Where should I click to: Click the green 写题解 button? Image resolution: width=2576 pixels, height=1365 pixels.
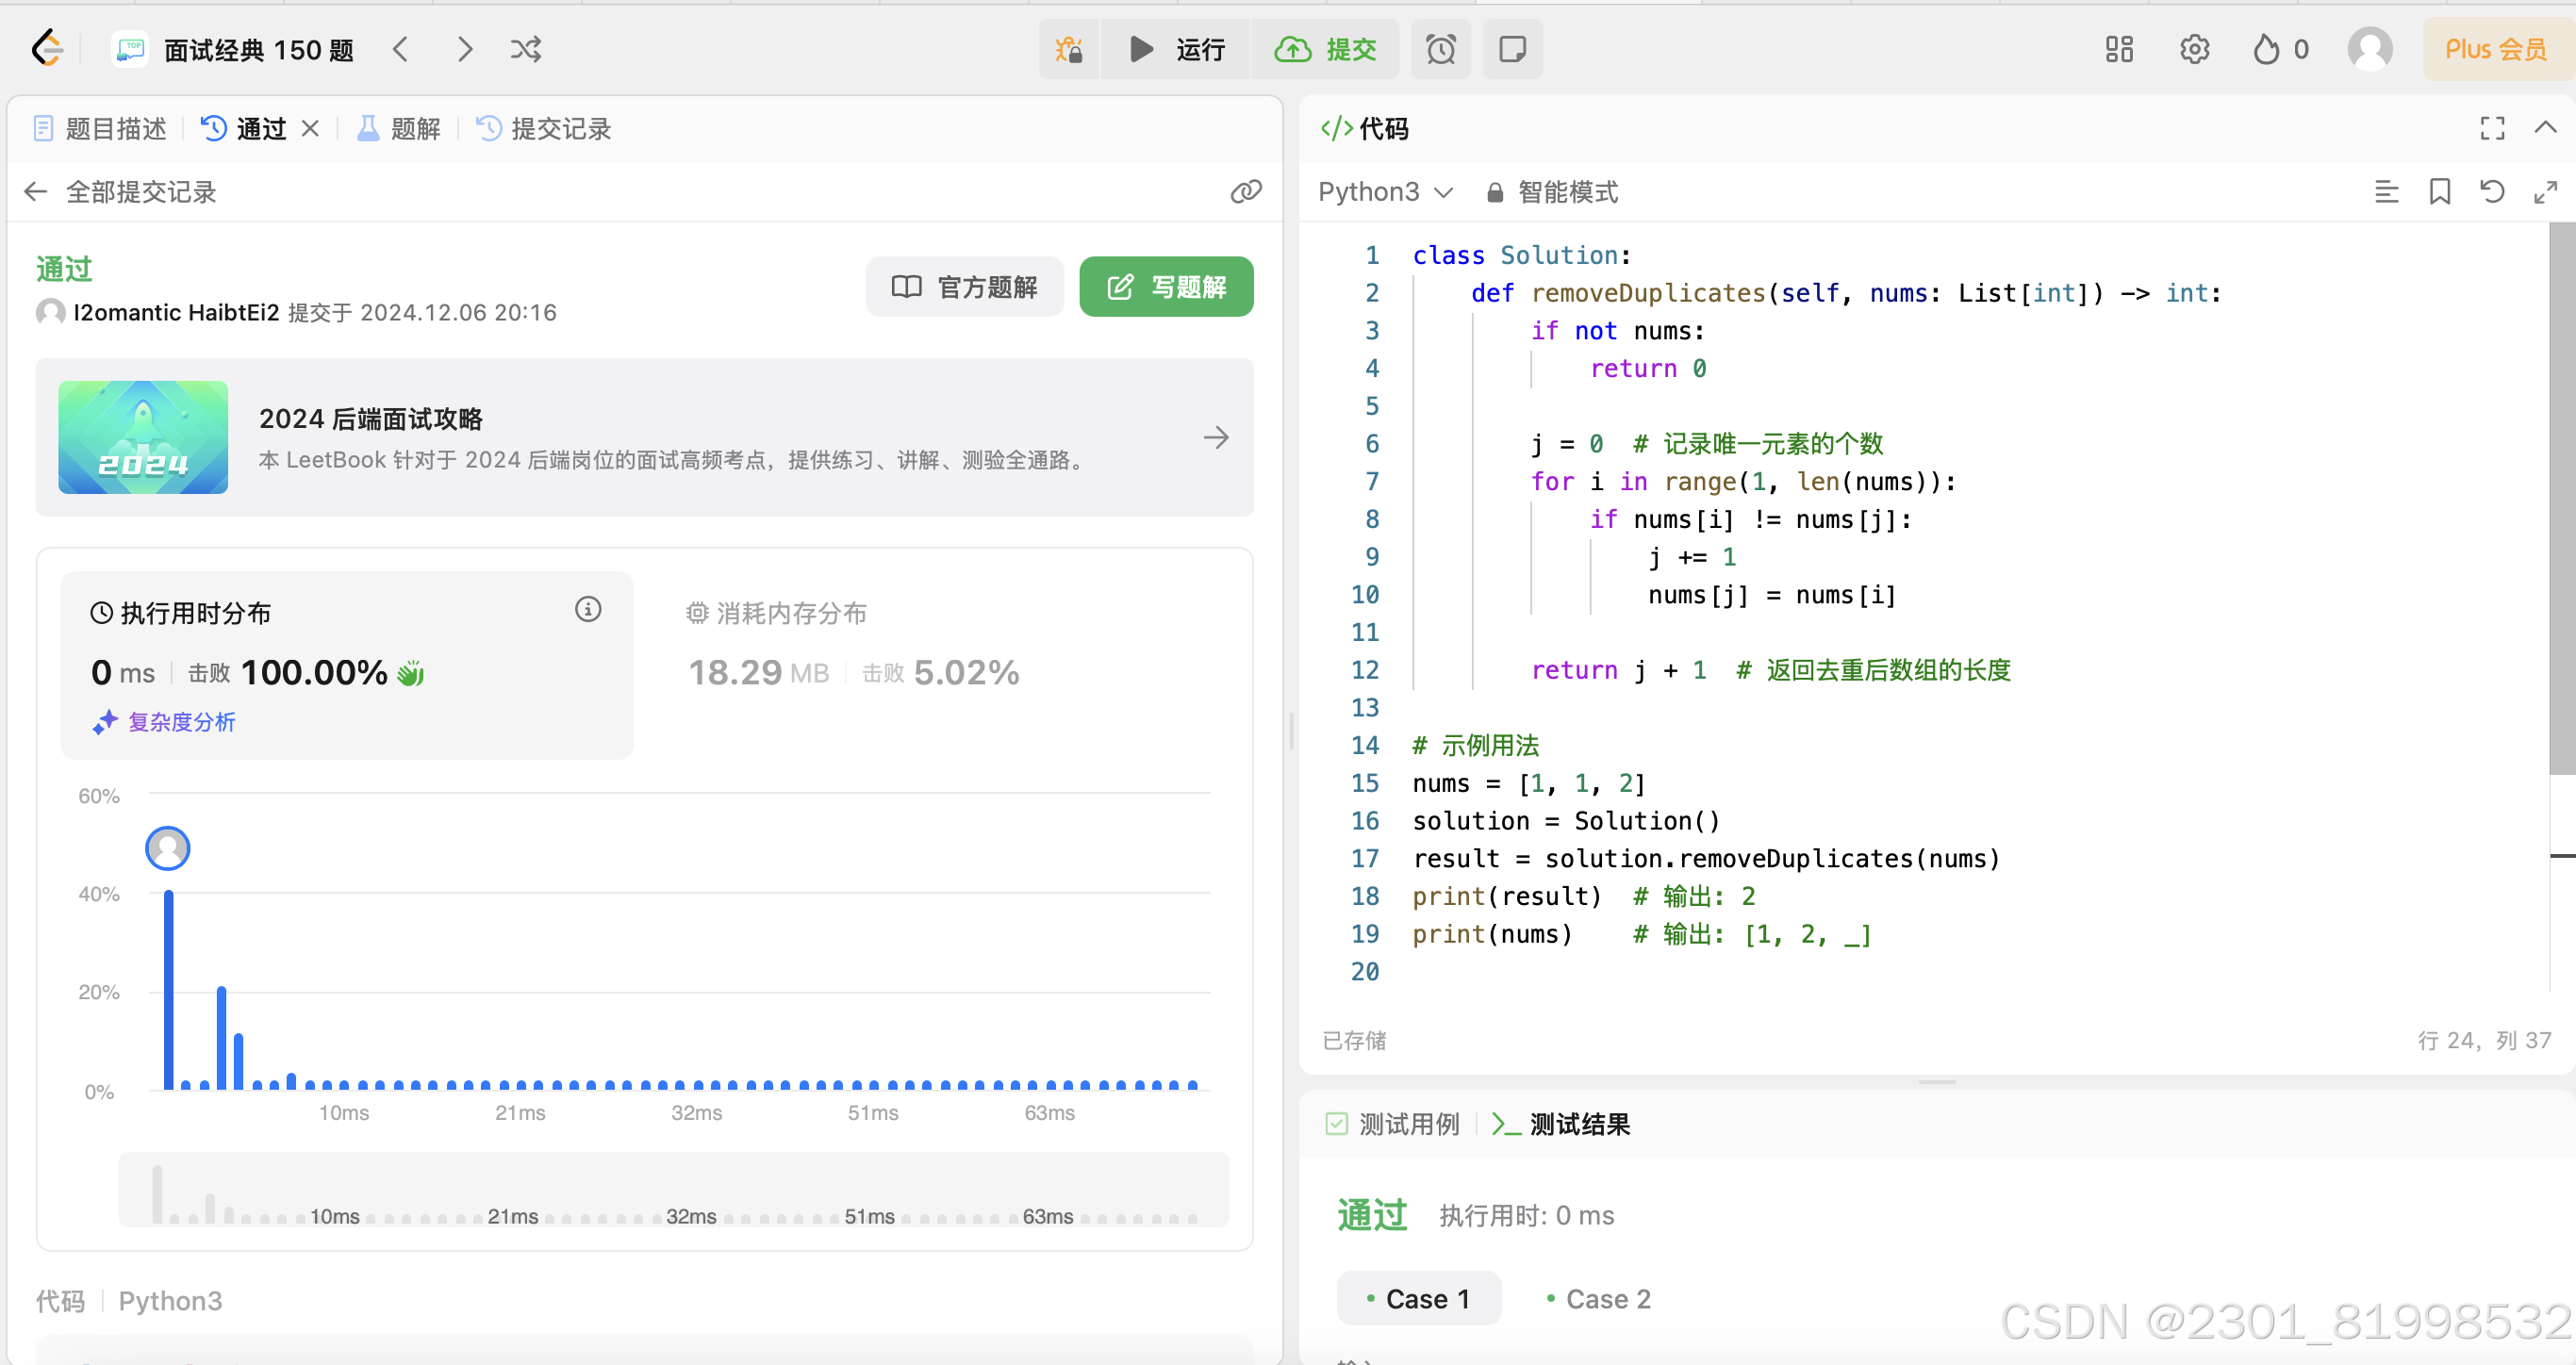point(1166,287)
